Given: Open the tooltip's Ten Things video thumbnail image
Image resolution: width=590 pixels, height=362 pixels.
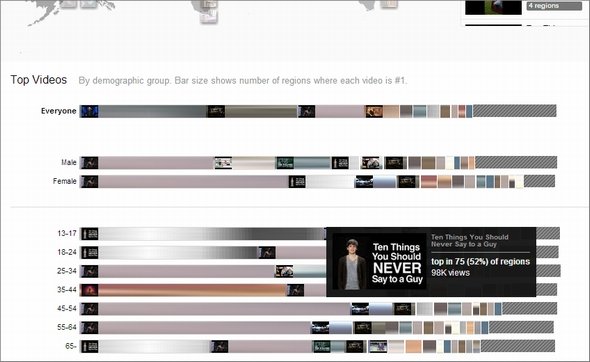Looking at the screenshot, I should point(380,262).
